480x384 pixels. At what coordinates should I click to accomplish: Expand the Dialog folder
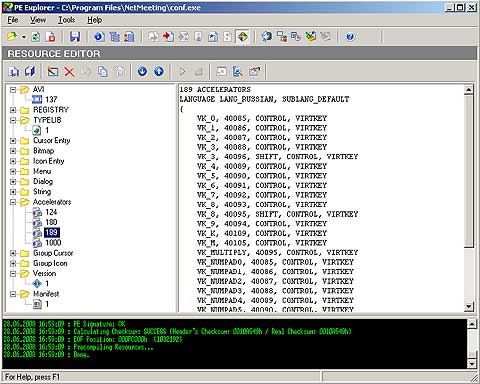[13, 182]
